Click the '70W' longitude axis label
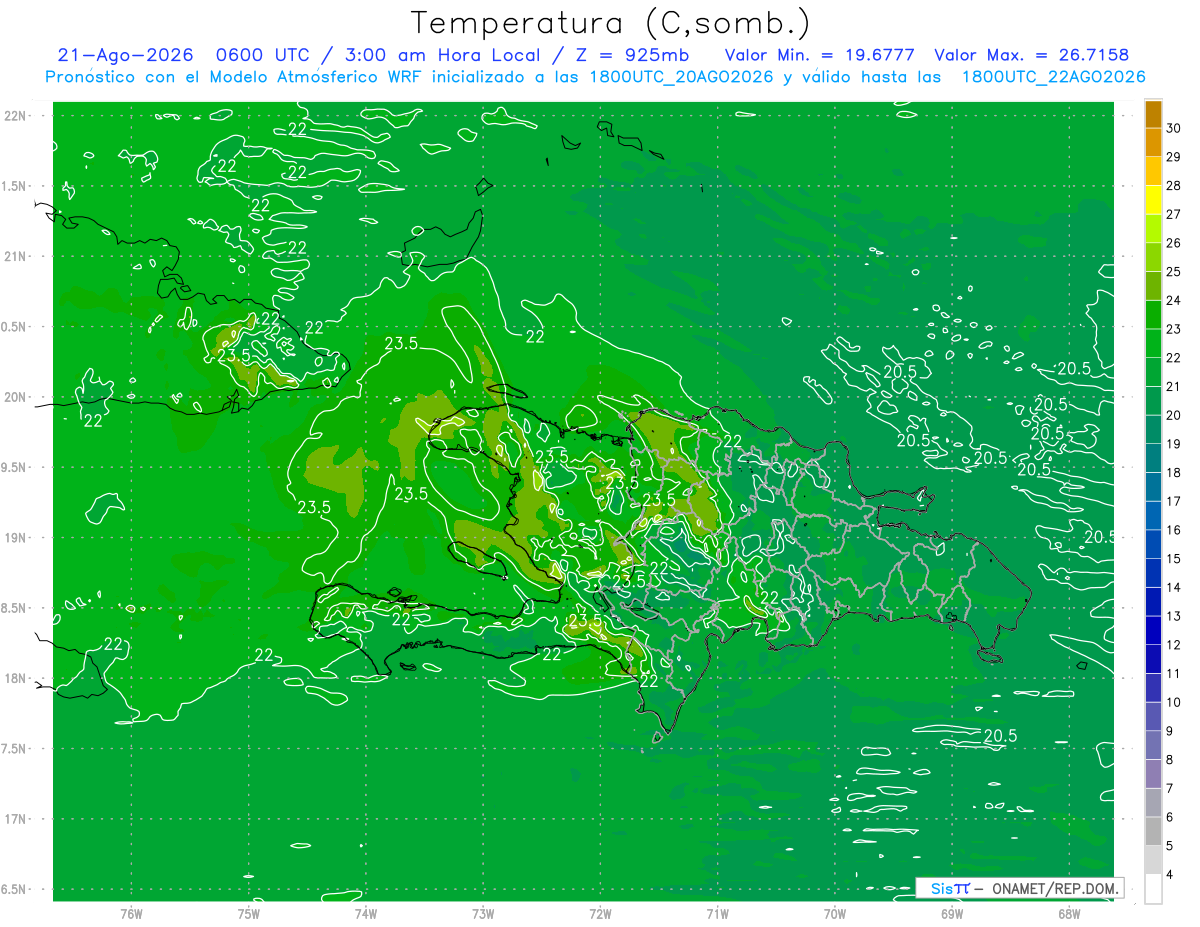The width and height of the screenshot is (1200, 927). (835, 913)
